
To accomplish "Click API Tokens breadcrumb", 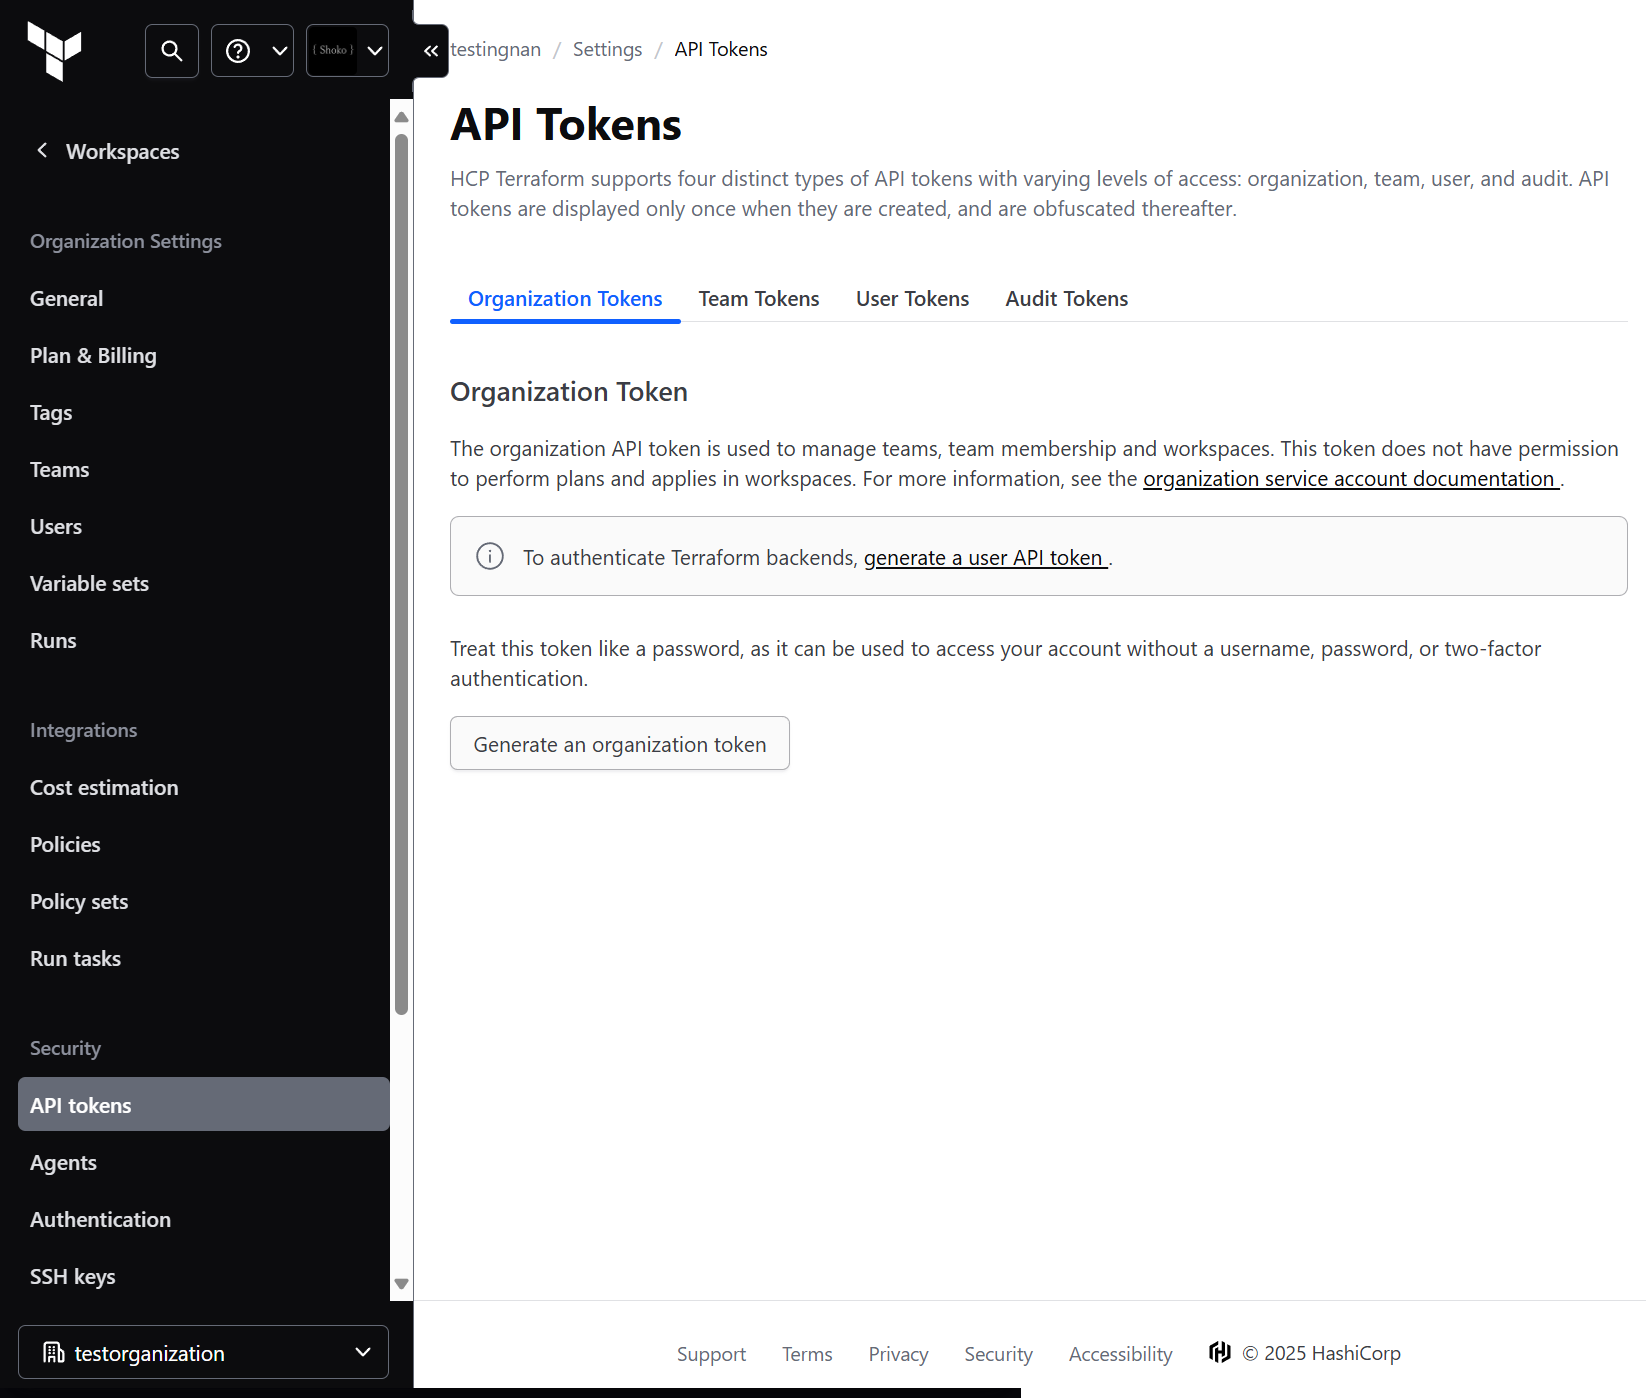I will 721,49.
